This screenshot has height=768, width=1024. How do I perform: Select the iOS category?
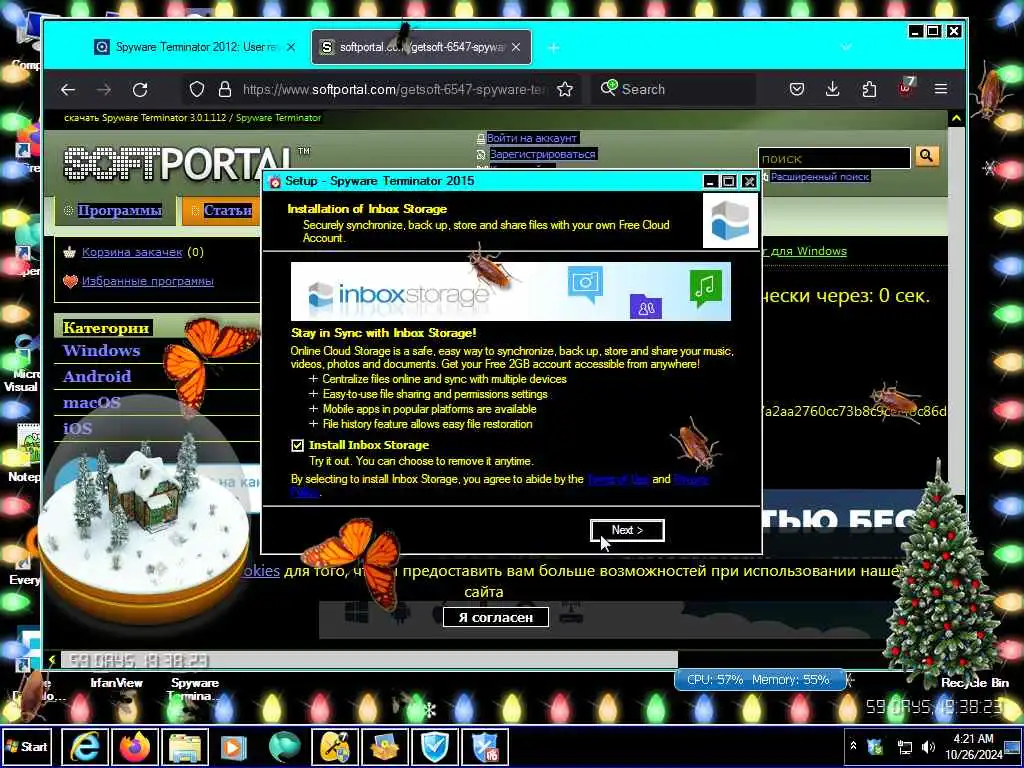77,428
